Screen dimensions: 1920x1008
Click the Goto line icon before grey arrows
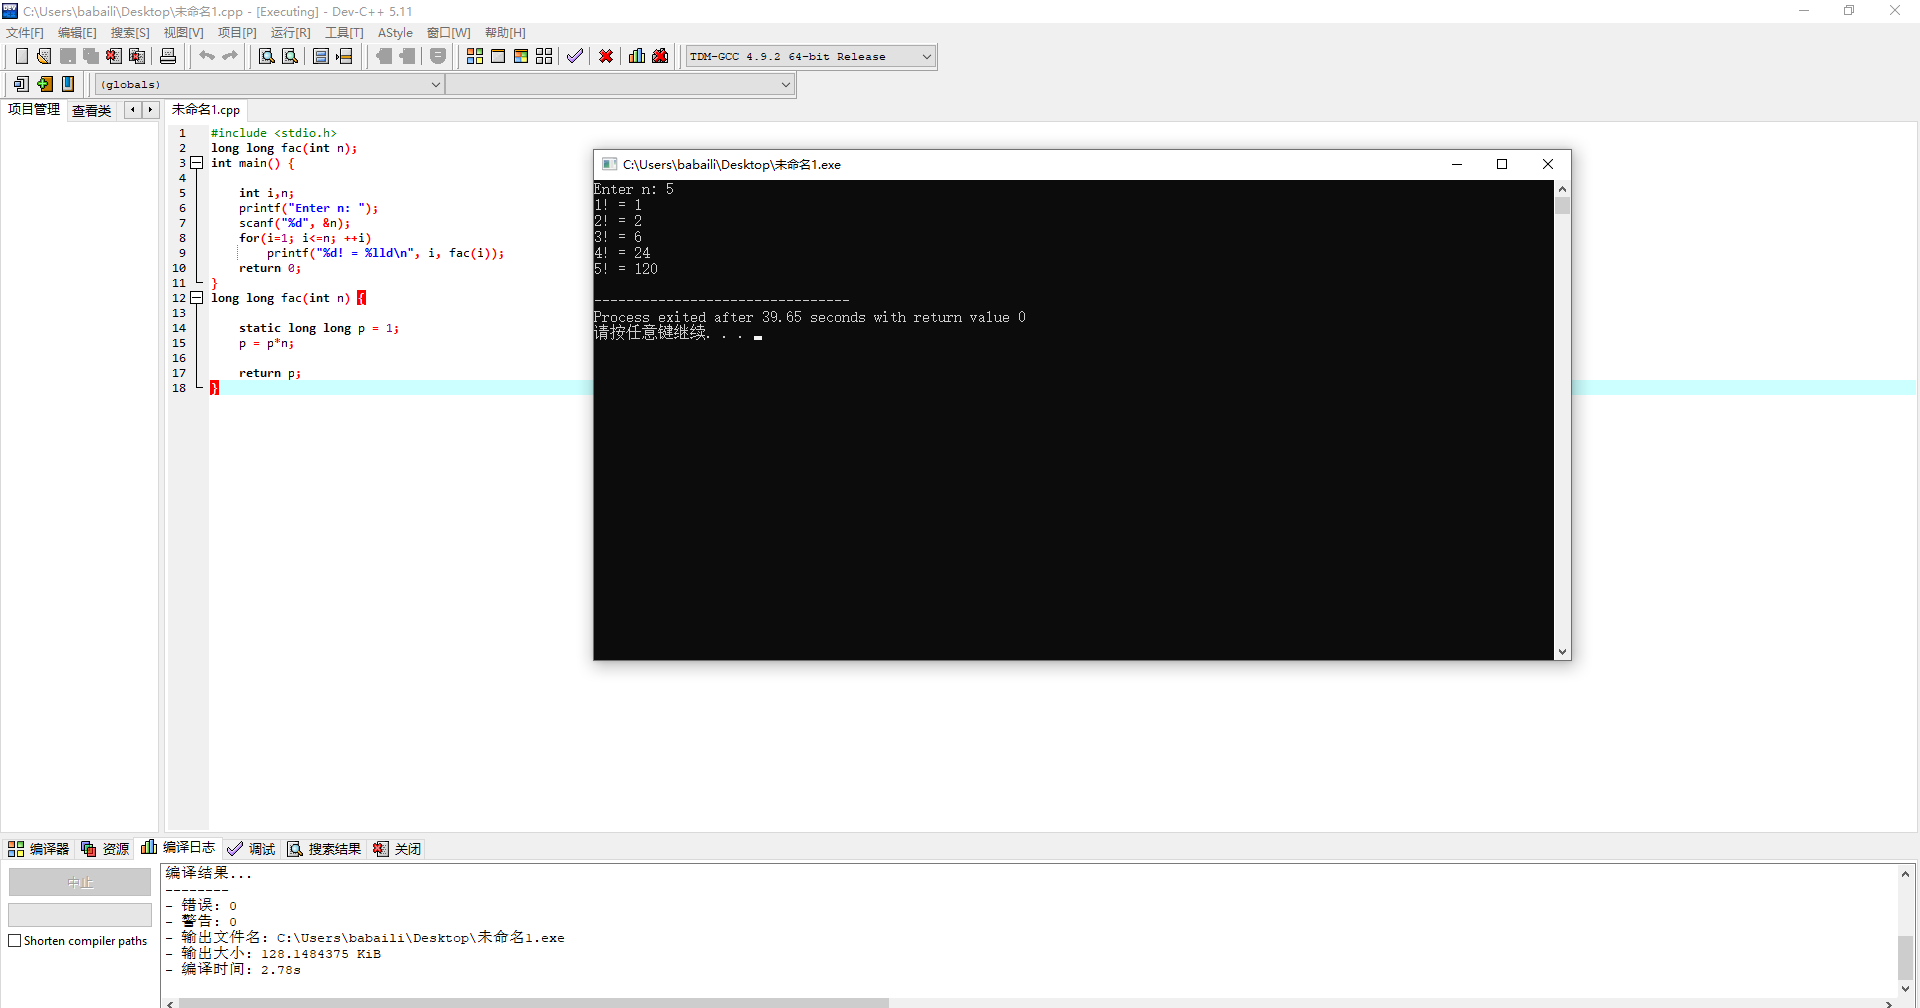(x=344, y=56)
